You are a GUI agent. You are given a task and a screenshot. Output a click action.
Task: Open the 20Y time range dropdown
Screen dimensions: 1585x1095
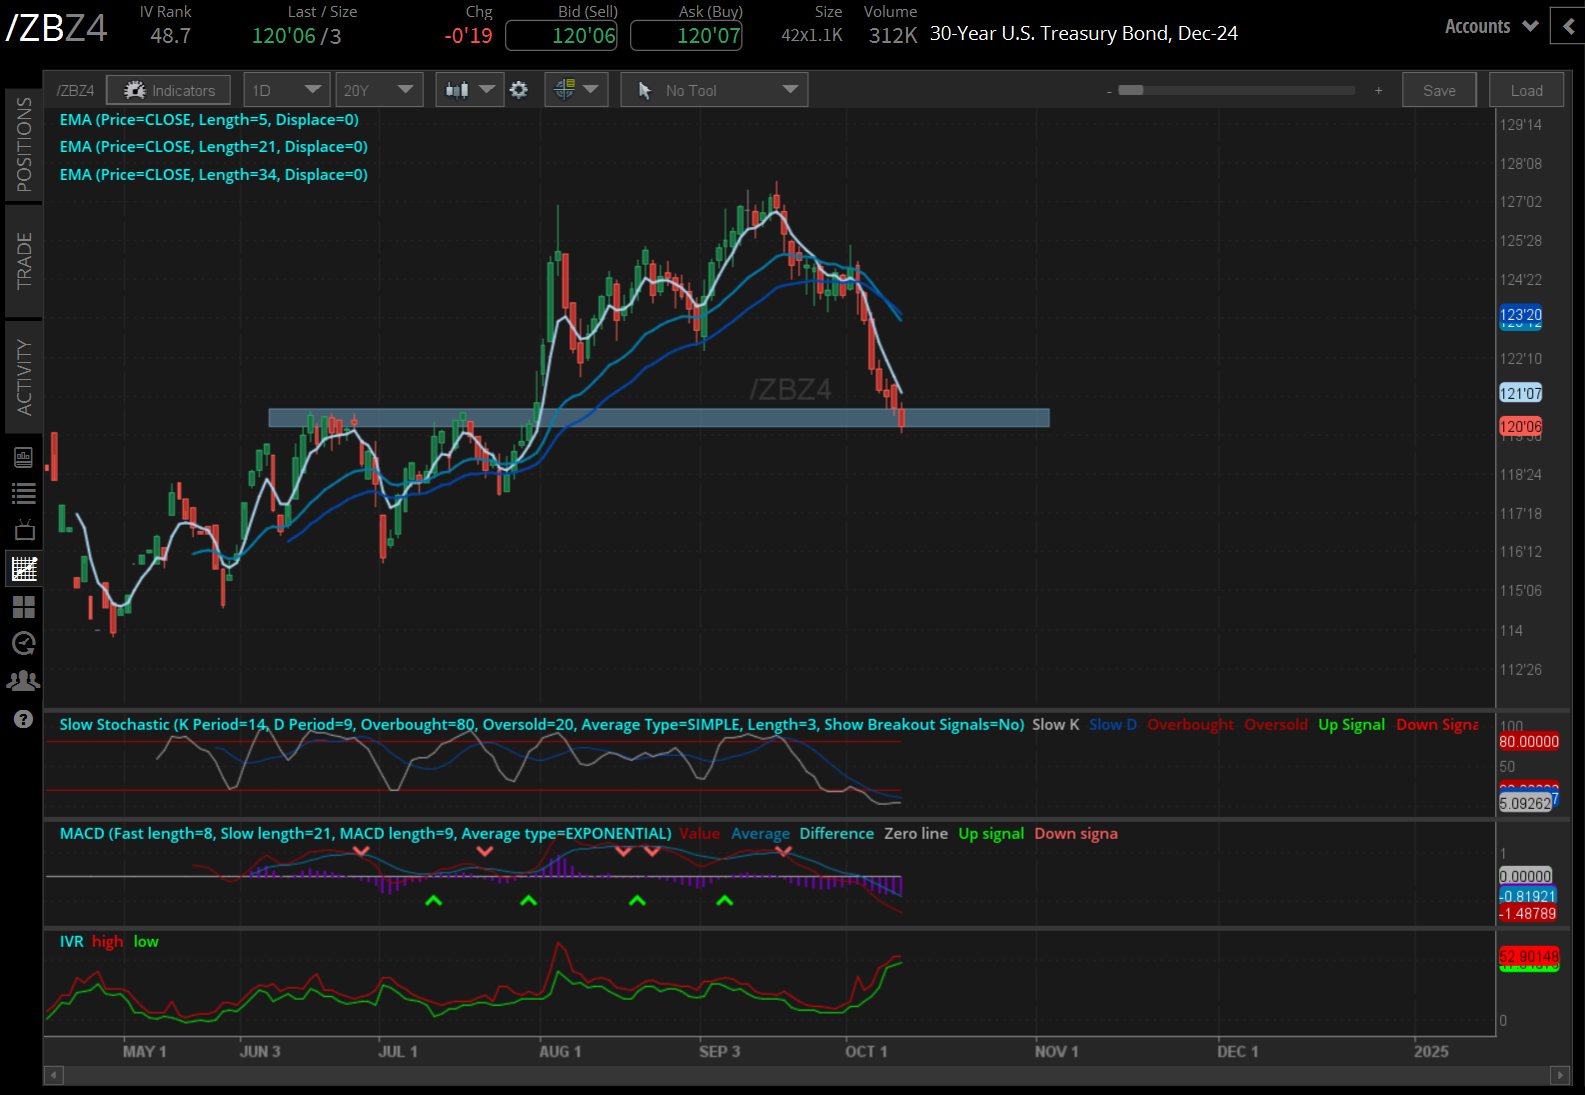(379, 90)
